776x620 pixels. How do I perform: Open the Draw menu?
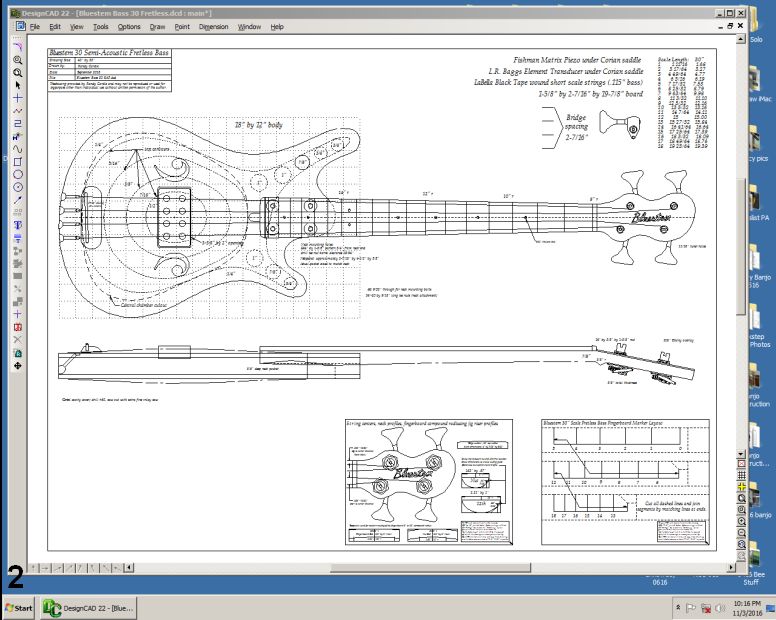[x=157, y=27]
